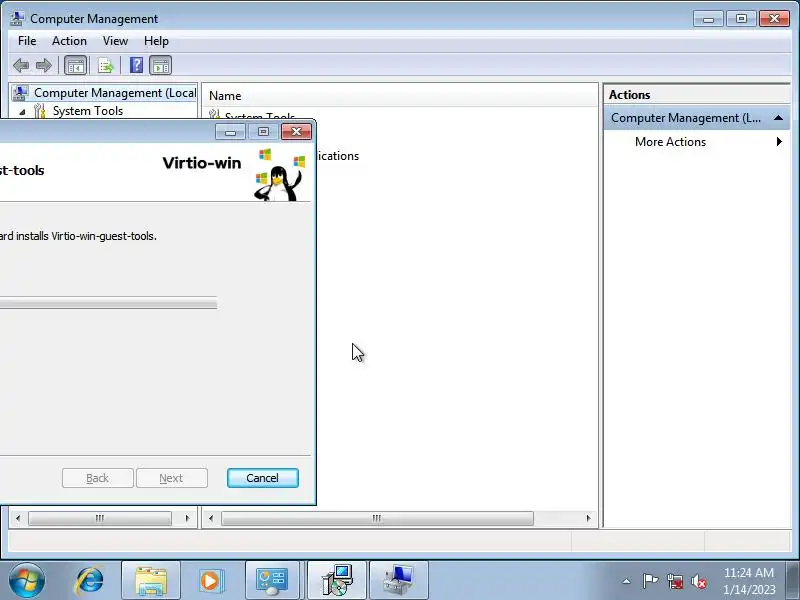The image size is (800, 600).
Task: Minimize the Virtio-win installer window
Action: point(230,132)
